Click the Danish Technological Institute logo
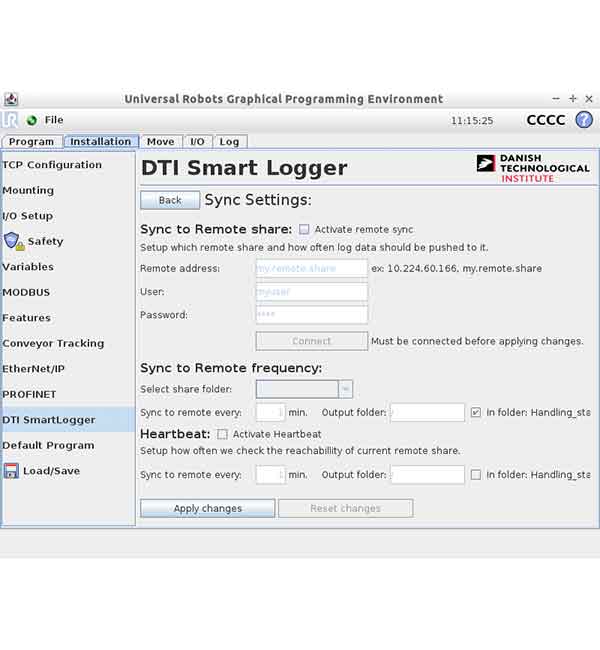600x650 pixels. click(533, 168)
